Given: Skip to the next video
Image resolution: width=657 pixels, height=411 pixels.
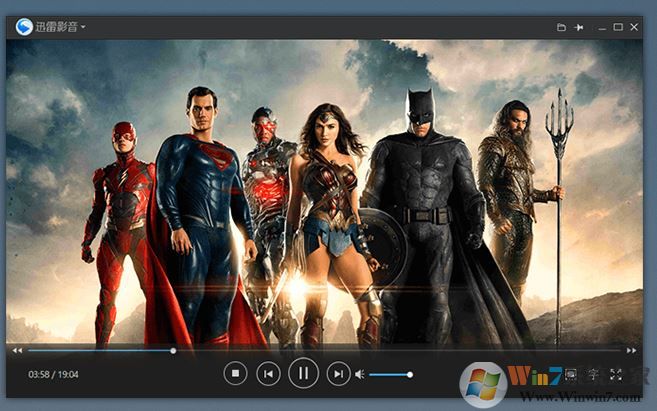Looking at the screenshot, I should pyautogui.click(x=339, y=374).
